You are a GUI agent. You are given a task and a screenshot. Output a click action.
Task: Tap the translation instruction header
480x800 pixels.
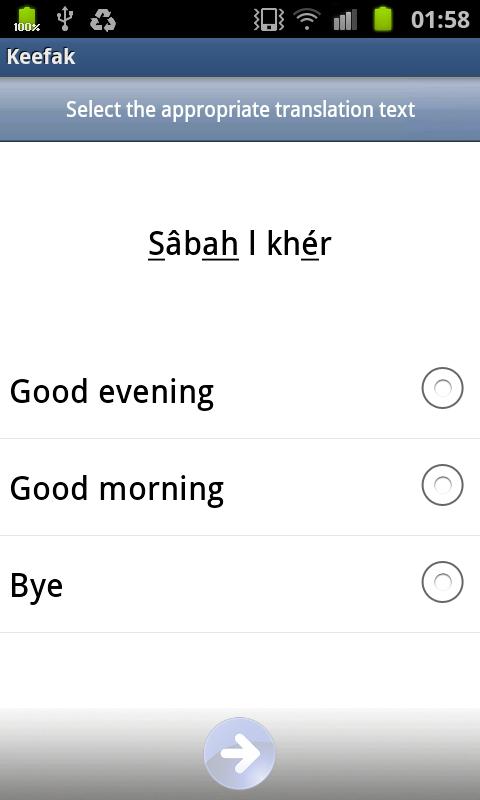click(240, 110)
